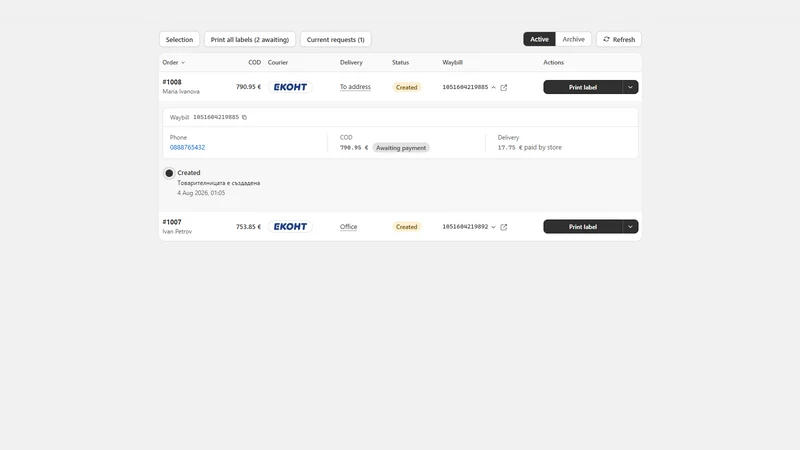
Task: Print label for order #1007
Action: tap(583, 227)
